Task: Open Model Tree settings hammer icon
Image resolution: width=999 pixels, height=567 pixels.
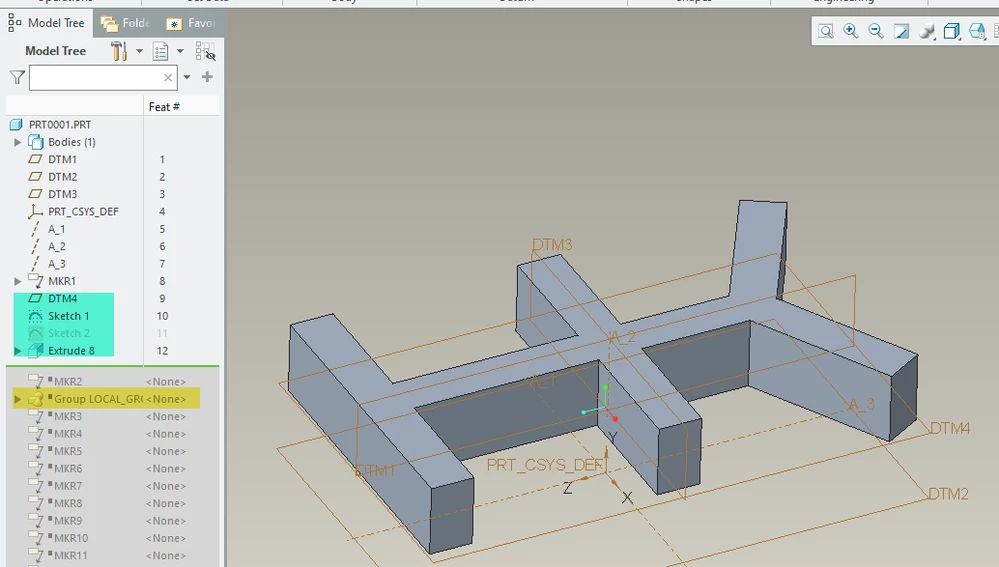Action: [x=119, y=51]
